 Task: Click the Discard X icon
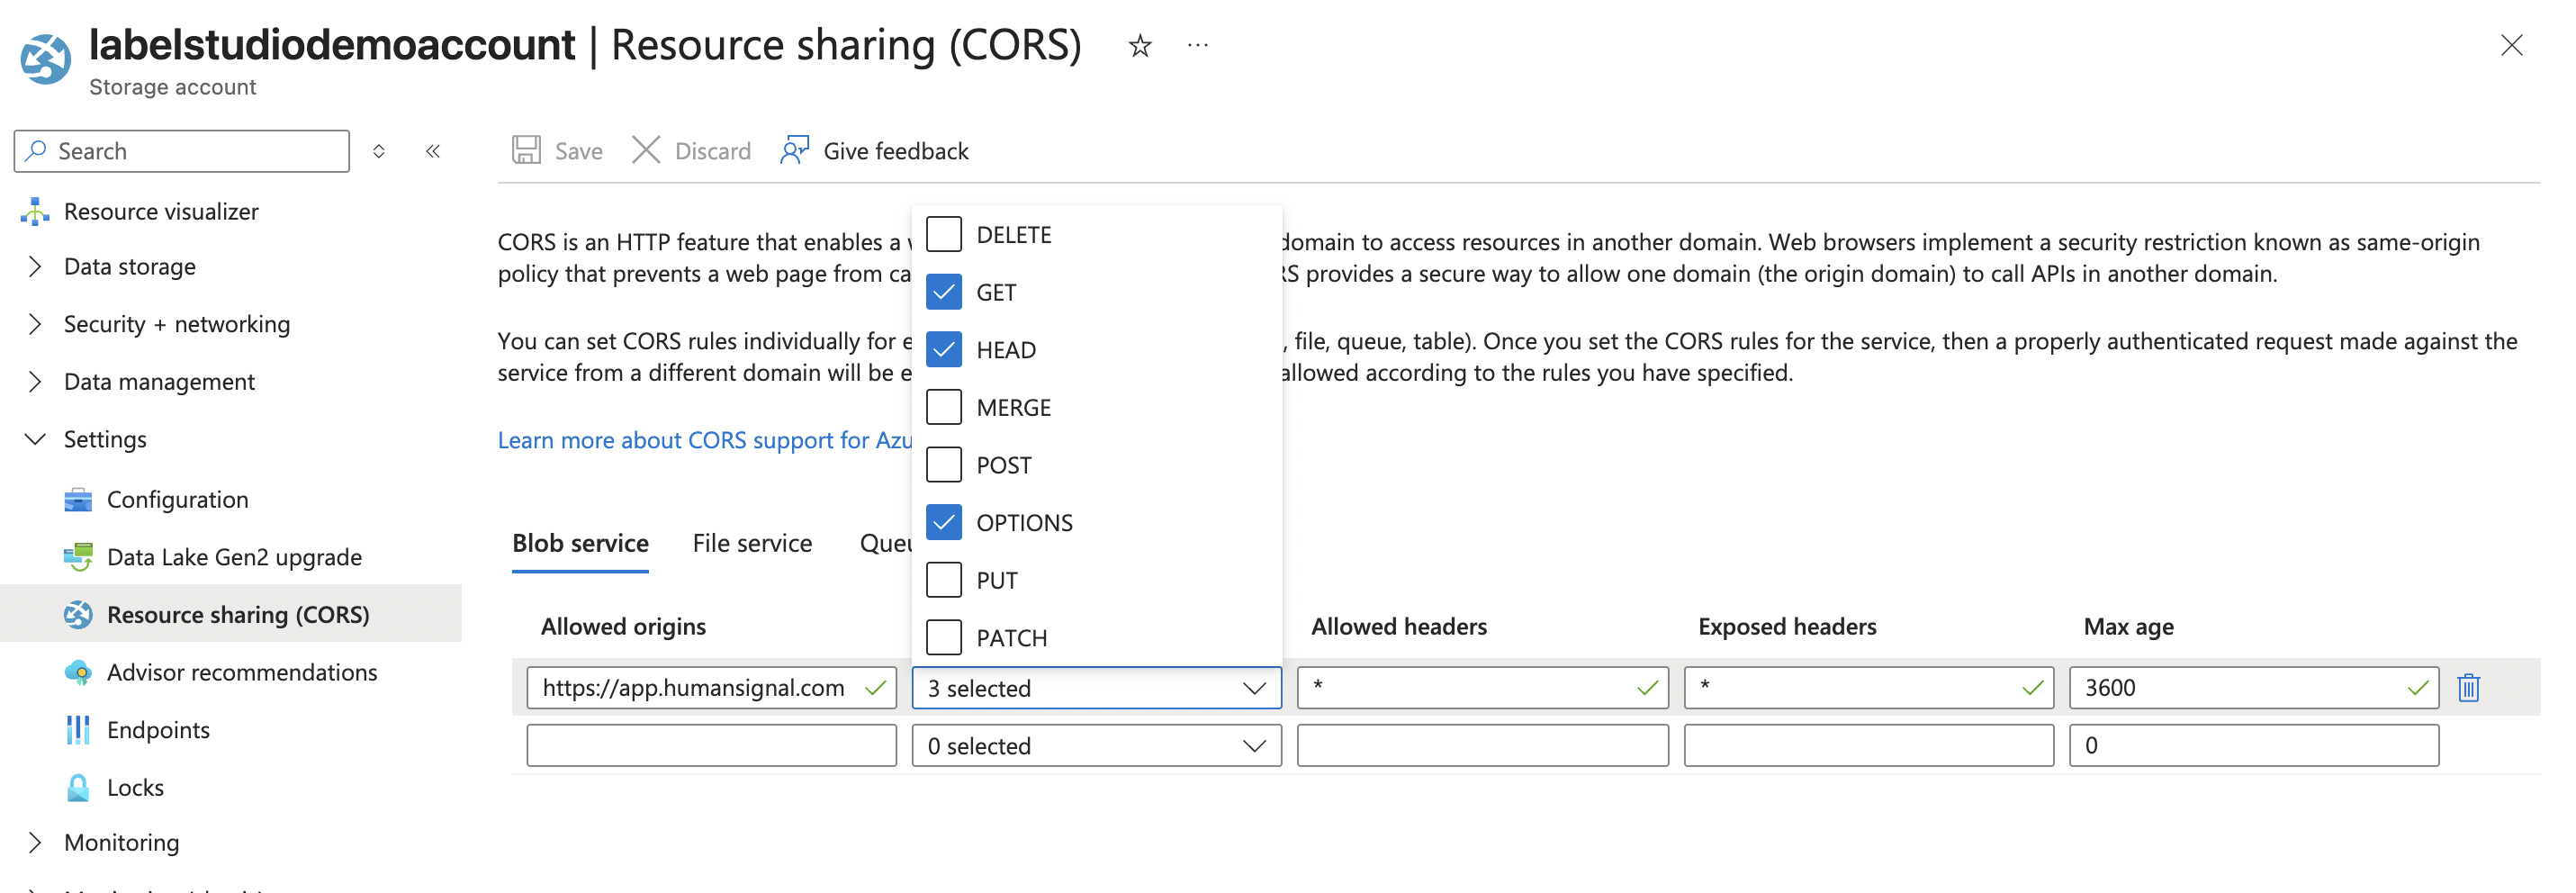tap(646, 150)
